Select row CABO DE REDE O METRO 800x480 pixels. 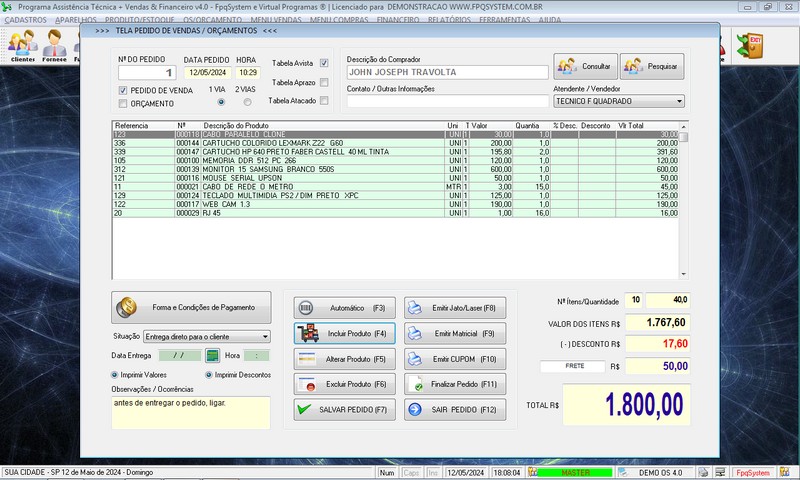coord(395,187)
